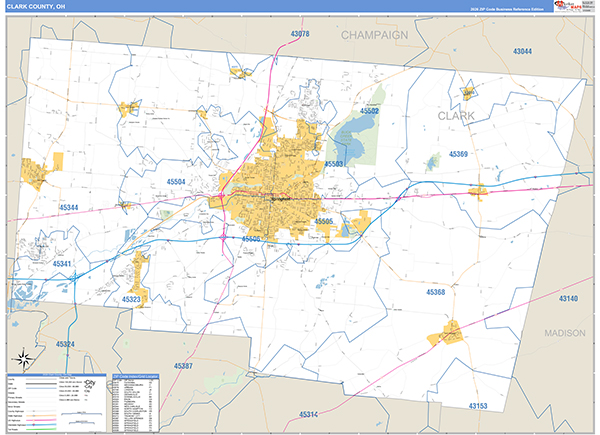Image resolution: width=600 pixels, height=435 pixels.
Task: Click the CHAMPAIGN county label
Action: tap(375, 34)
